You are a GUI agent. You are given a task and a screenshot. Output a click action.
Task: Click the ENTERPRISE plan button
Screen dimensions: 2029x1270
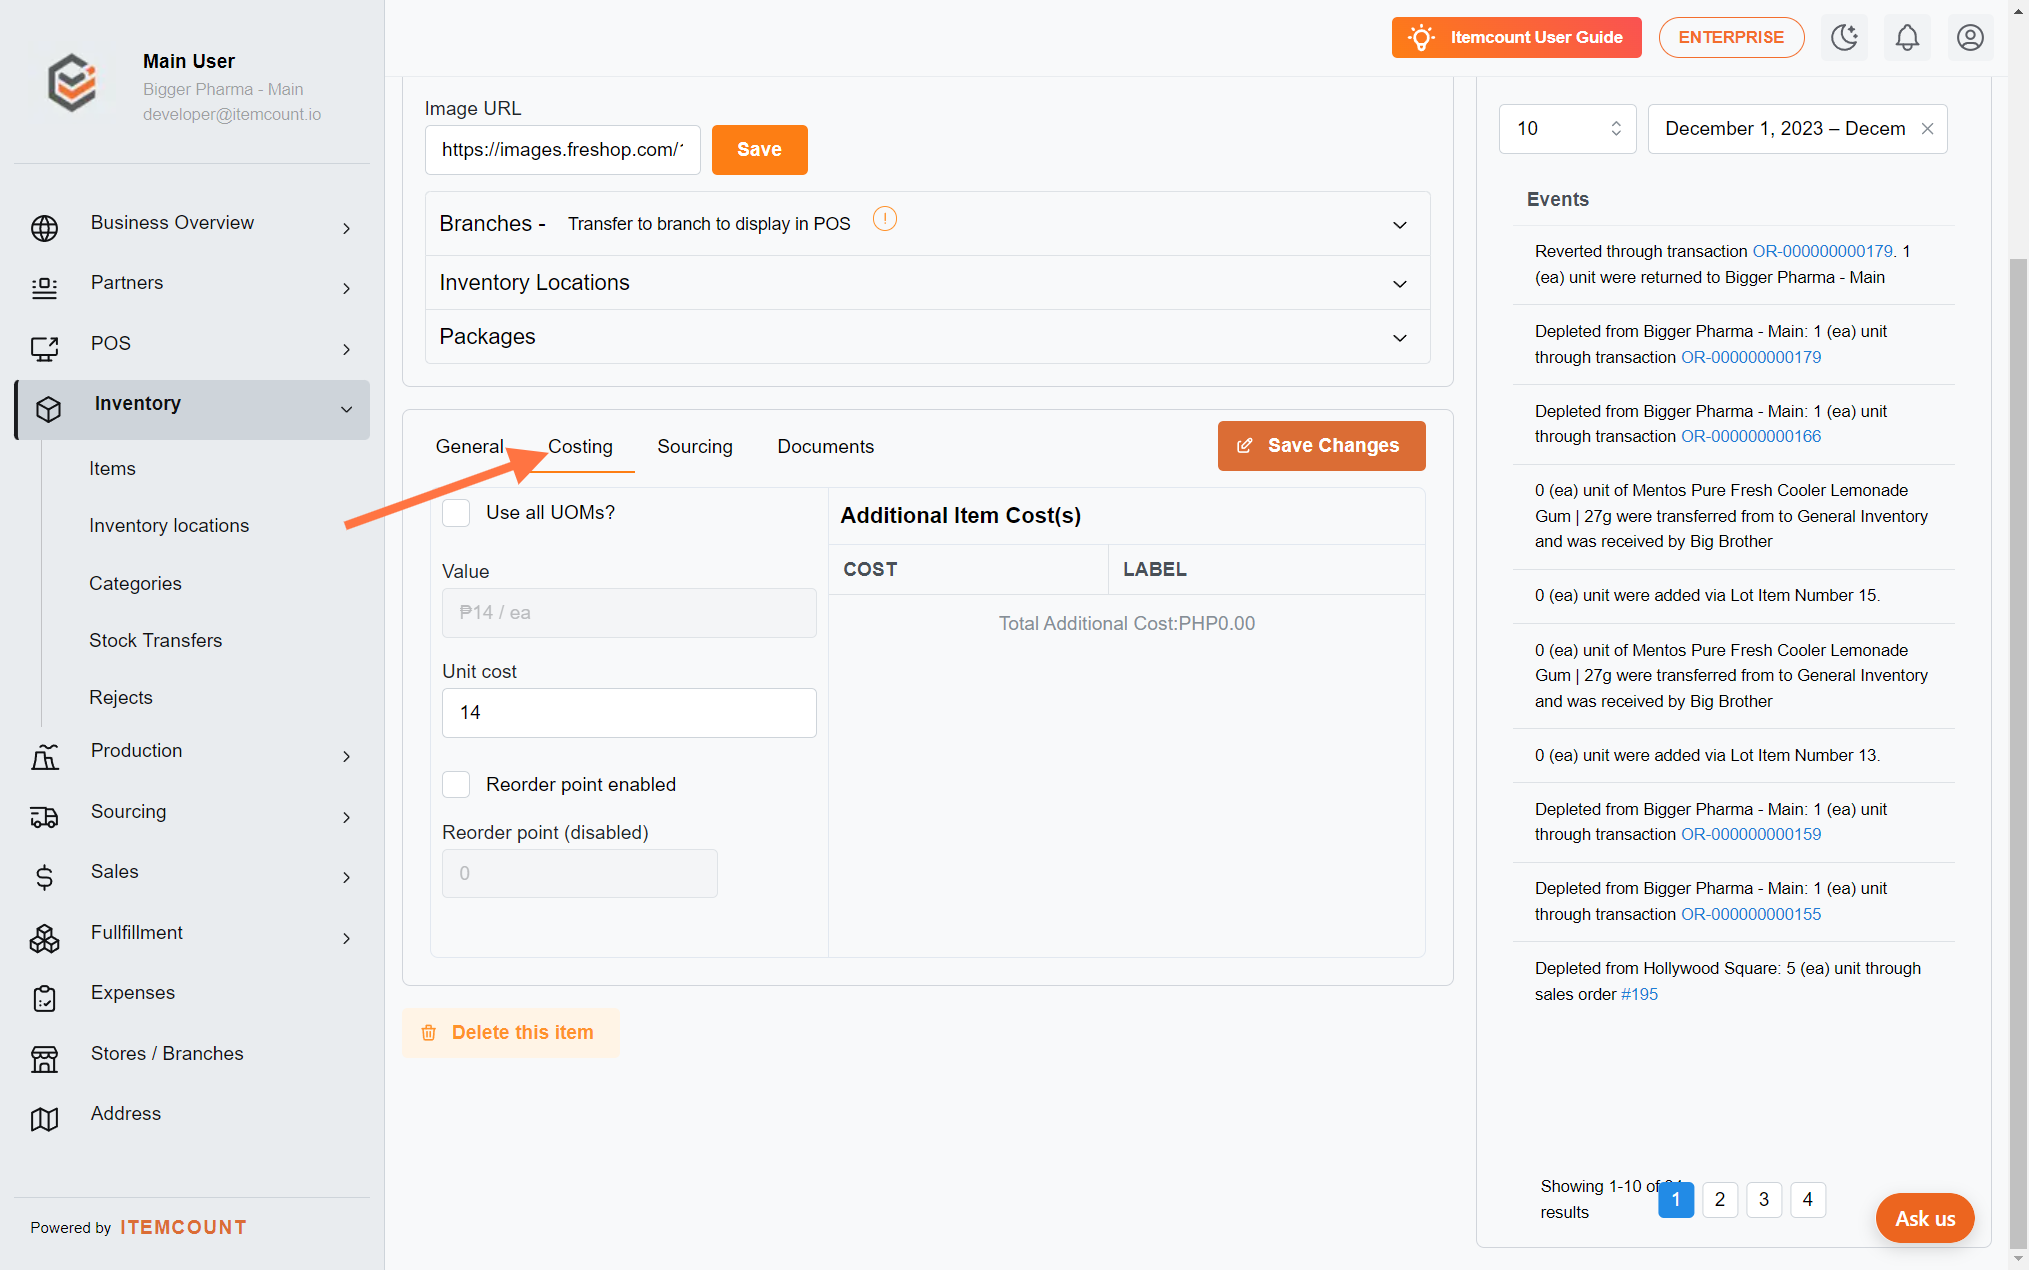tap(1731, 38)
